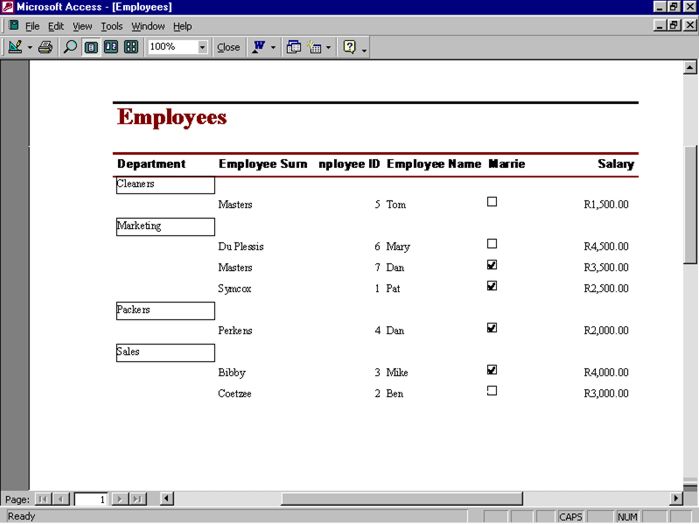Click the page number field
Viewport: 699px width, 524px height.
click(90, 499)
